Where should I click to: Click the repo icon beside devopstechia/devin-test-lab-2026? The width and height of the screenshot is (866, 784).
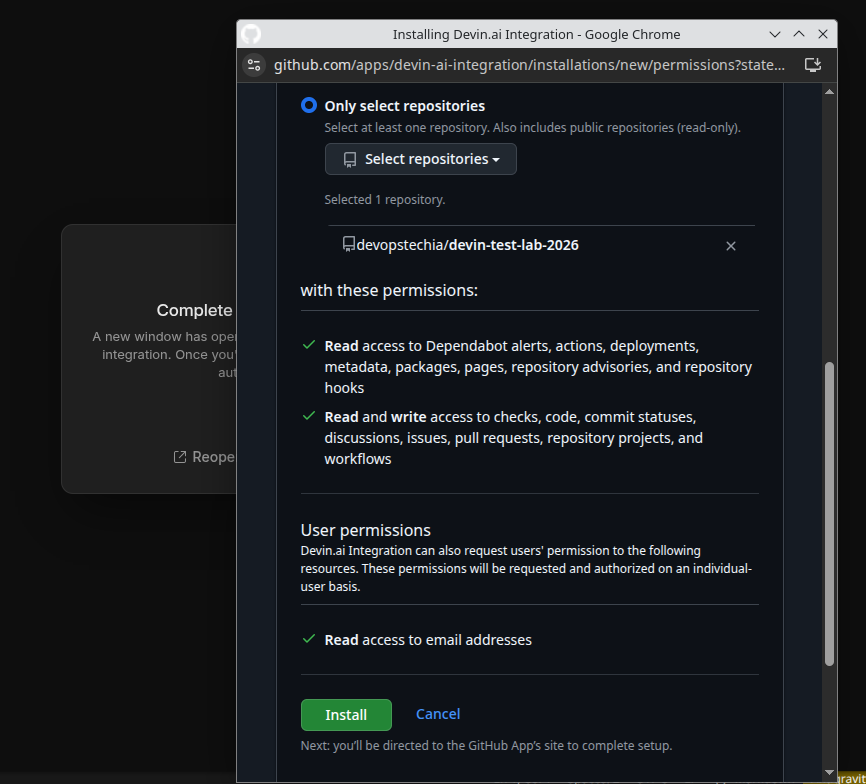[x=349, y=244]
